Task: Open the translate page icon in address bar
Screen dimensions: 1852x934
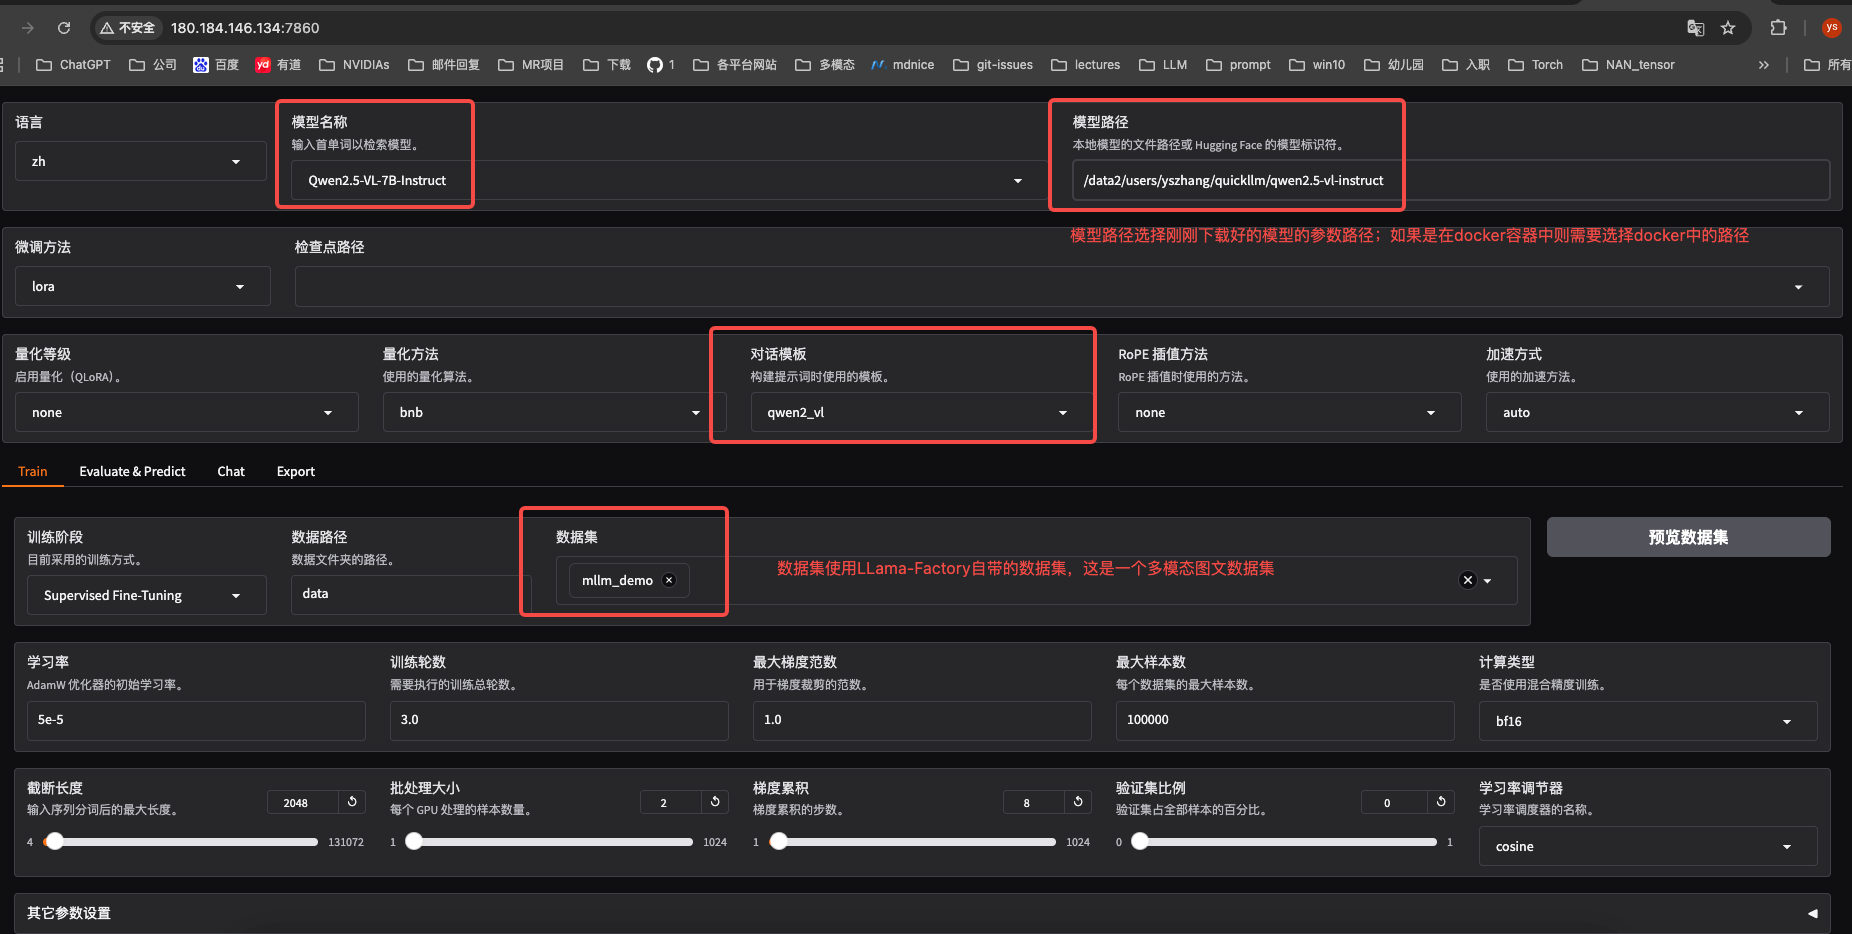Action: 1696,28
